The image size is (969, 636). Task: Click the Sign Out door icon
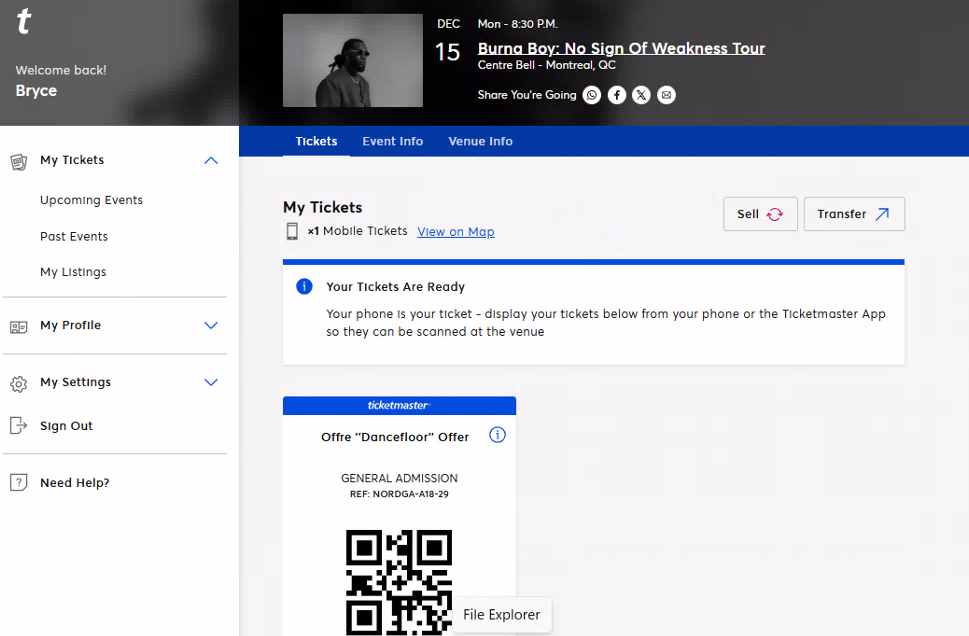(x=19, y=425)
